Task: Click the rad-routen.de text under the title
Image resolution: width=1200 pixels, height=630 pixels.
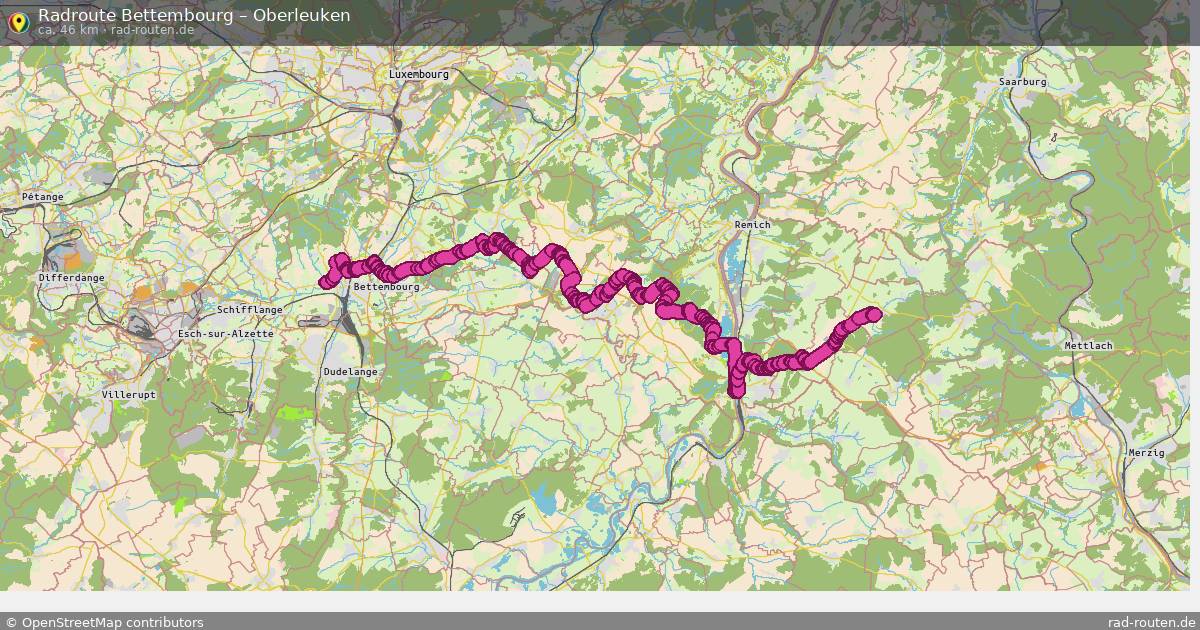Action: (x=153, y=30)
